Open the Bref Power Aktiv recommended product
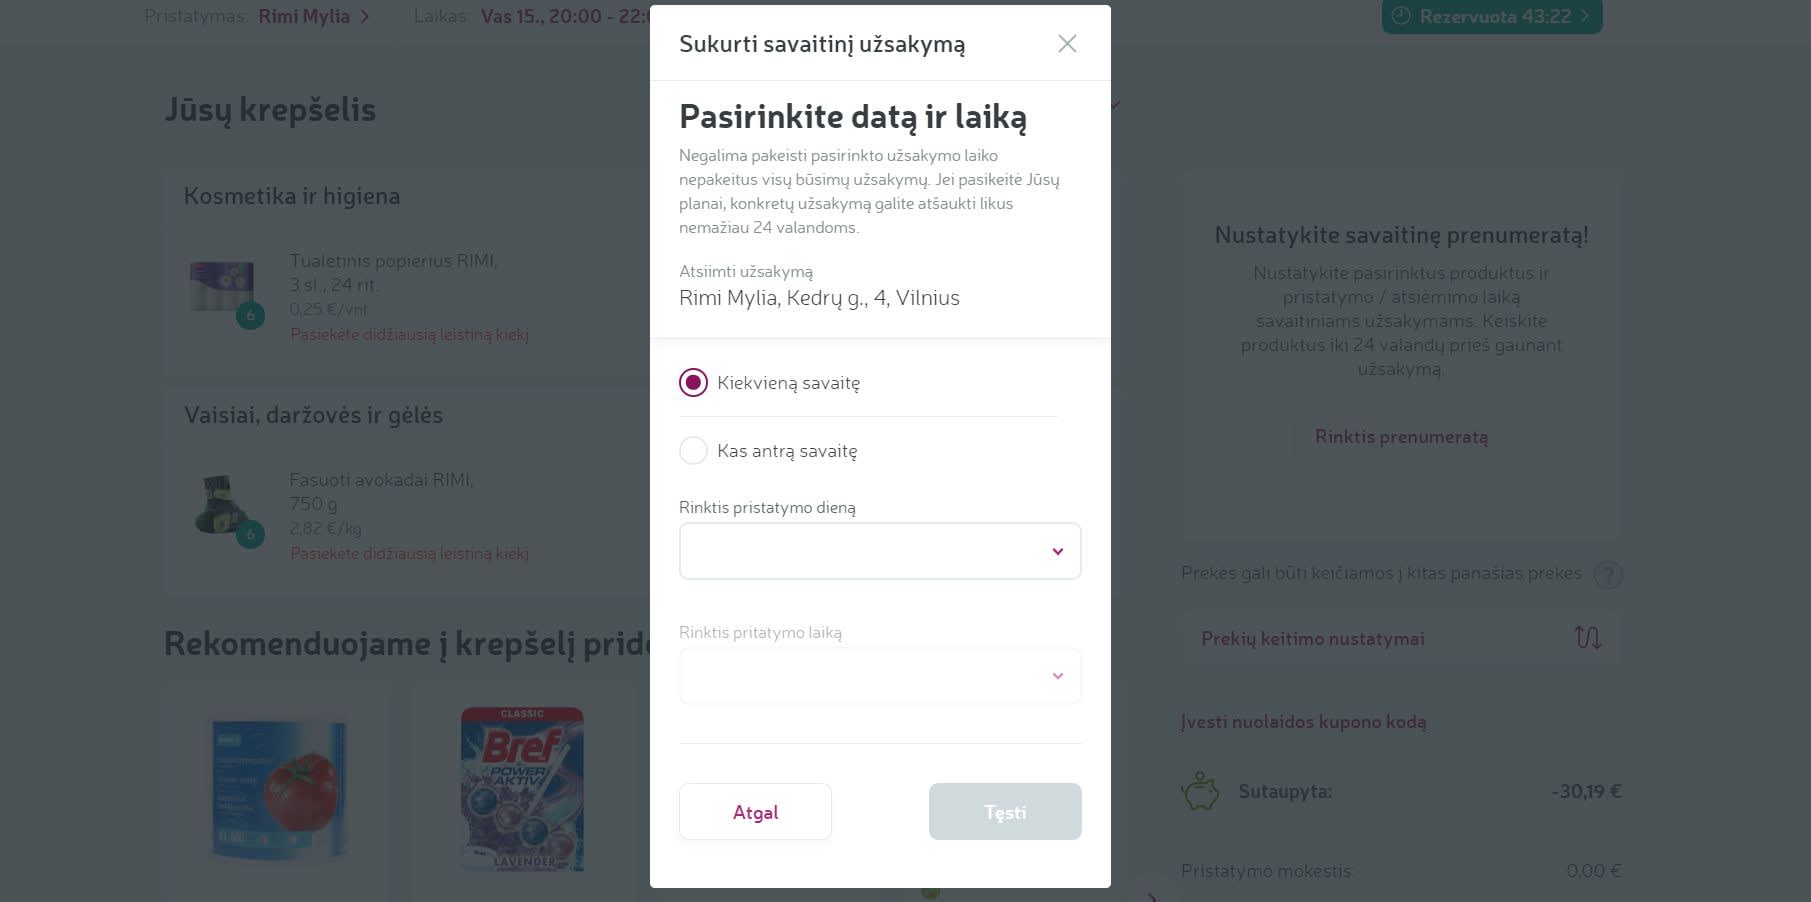This screenshot has height=902, width=1811. [522, 789]
